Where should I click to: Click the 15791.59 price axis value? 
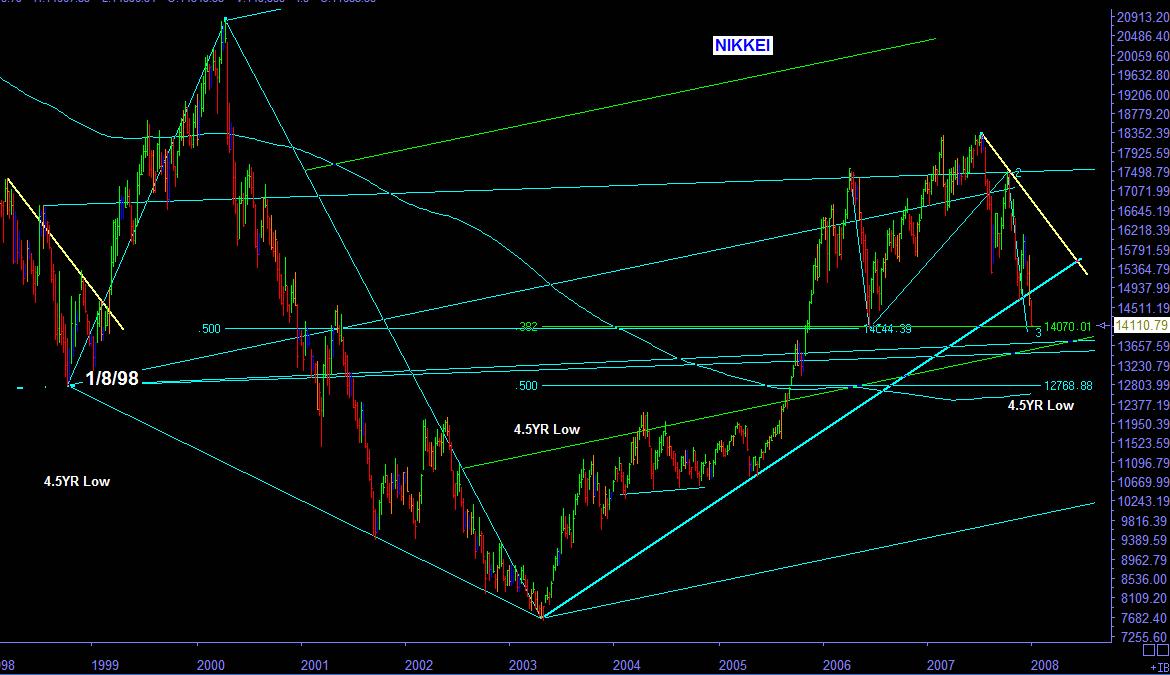[x=1142, y=250]
